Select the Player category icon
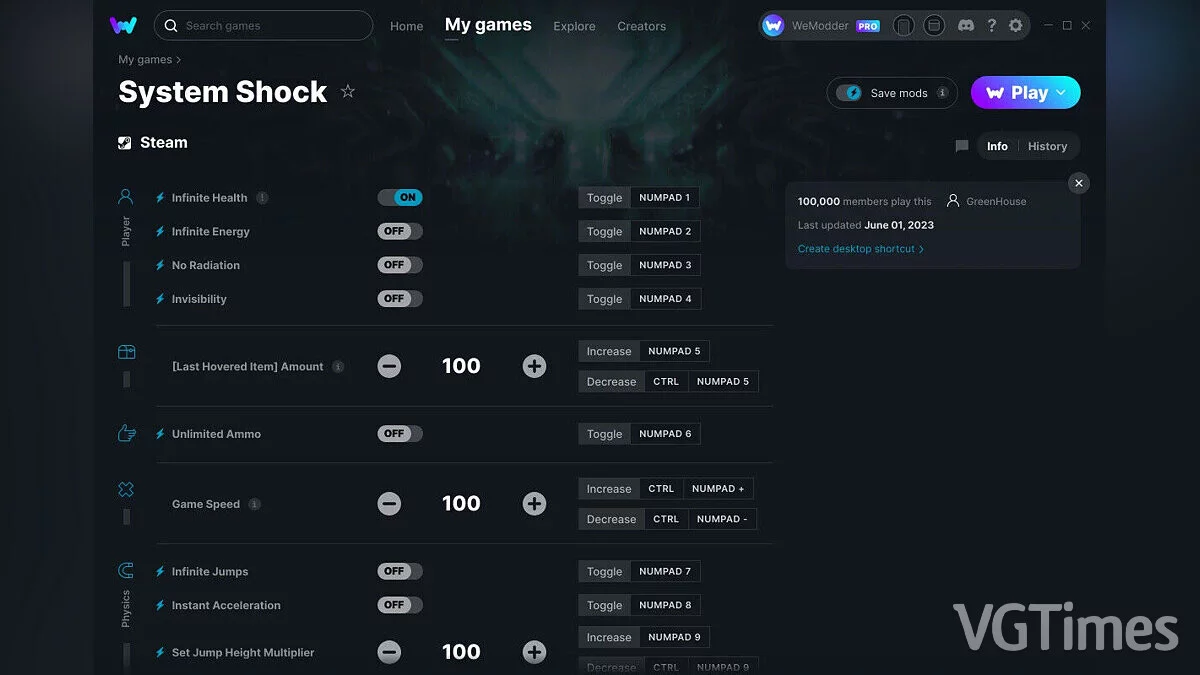This screenshot has width=1200, height=675. click(x=126, y=197)
